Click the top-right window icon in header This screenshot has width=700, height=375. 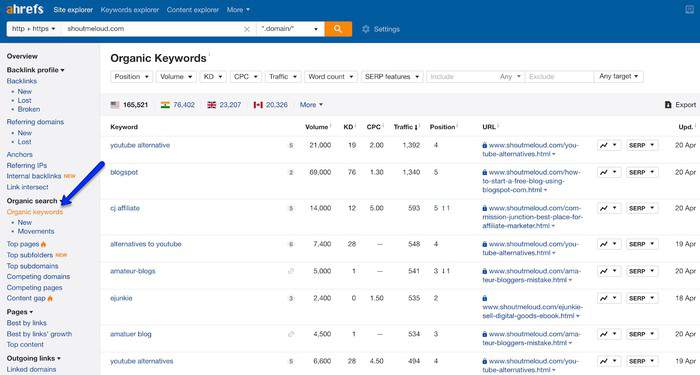(690, 9)
